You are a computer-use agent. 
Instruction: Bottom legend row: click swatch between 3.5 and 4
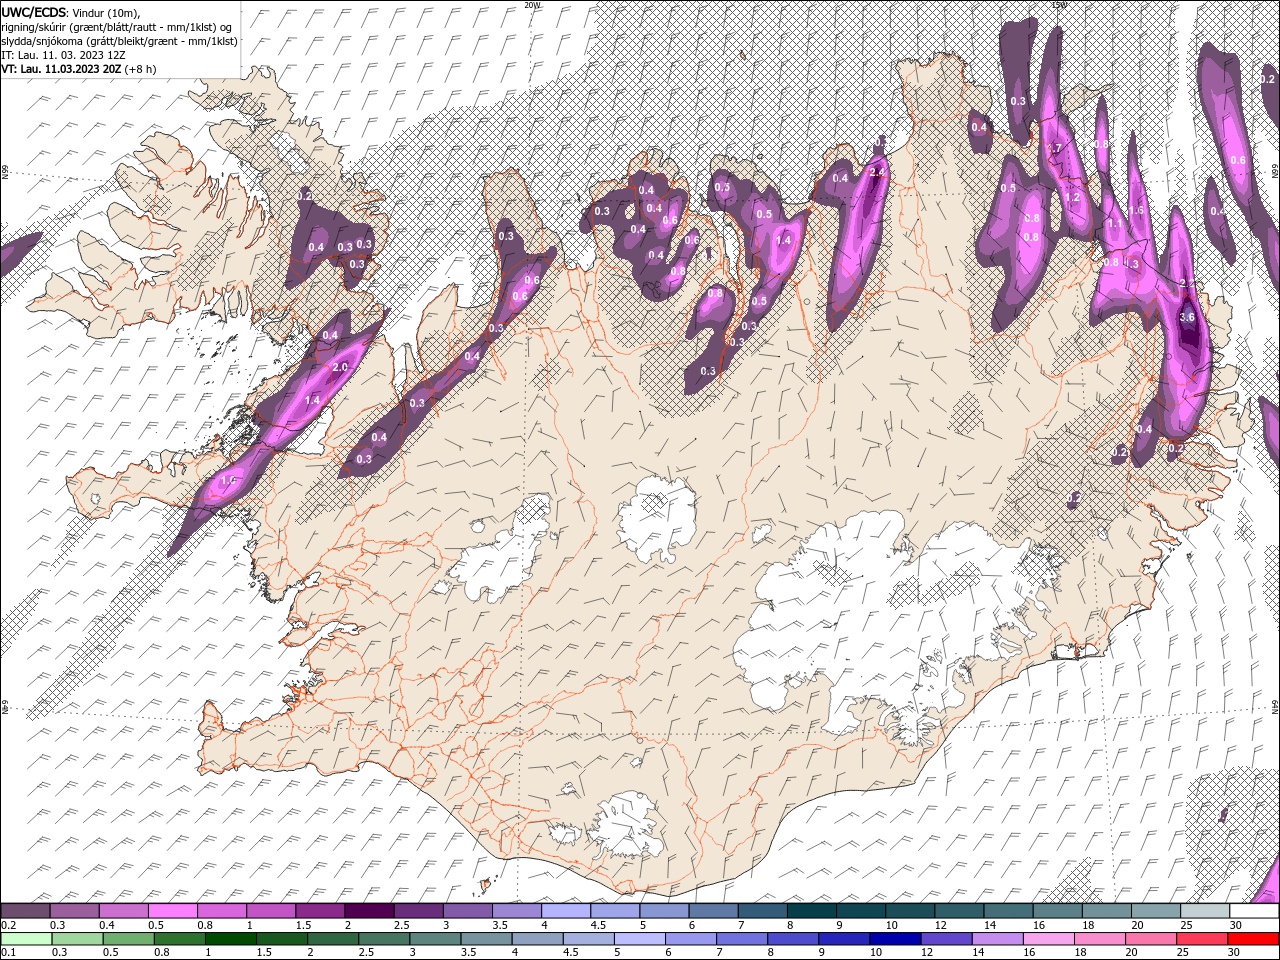(487, 939)
